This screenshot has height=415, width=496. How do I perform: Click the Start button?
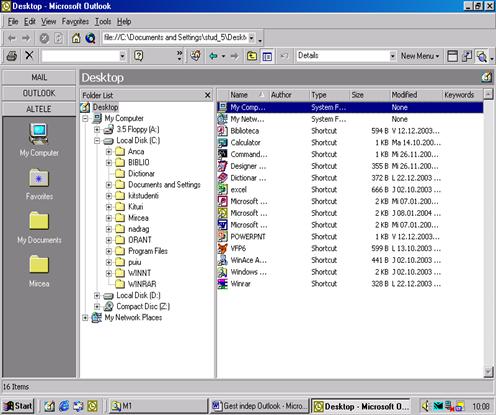[x=18, y=406]
